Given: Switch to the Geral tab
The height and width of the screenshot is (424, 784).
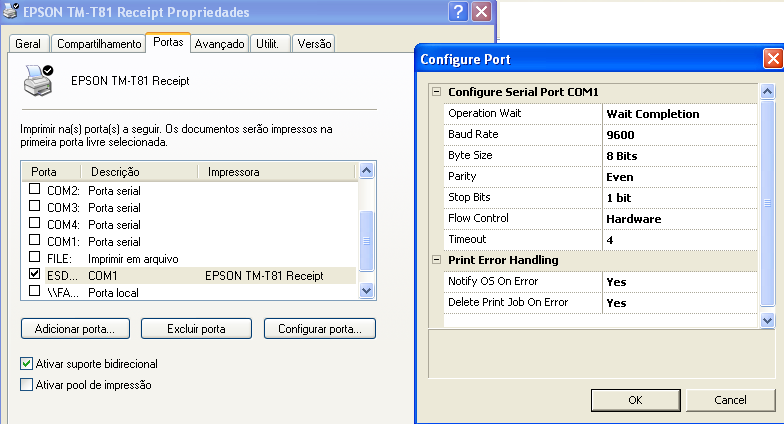Looking at the screenshot, I should [x=28, y=44].
